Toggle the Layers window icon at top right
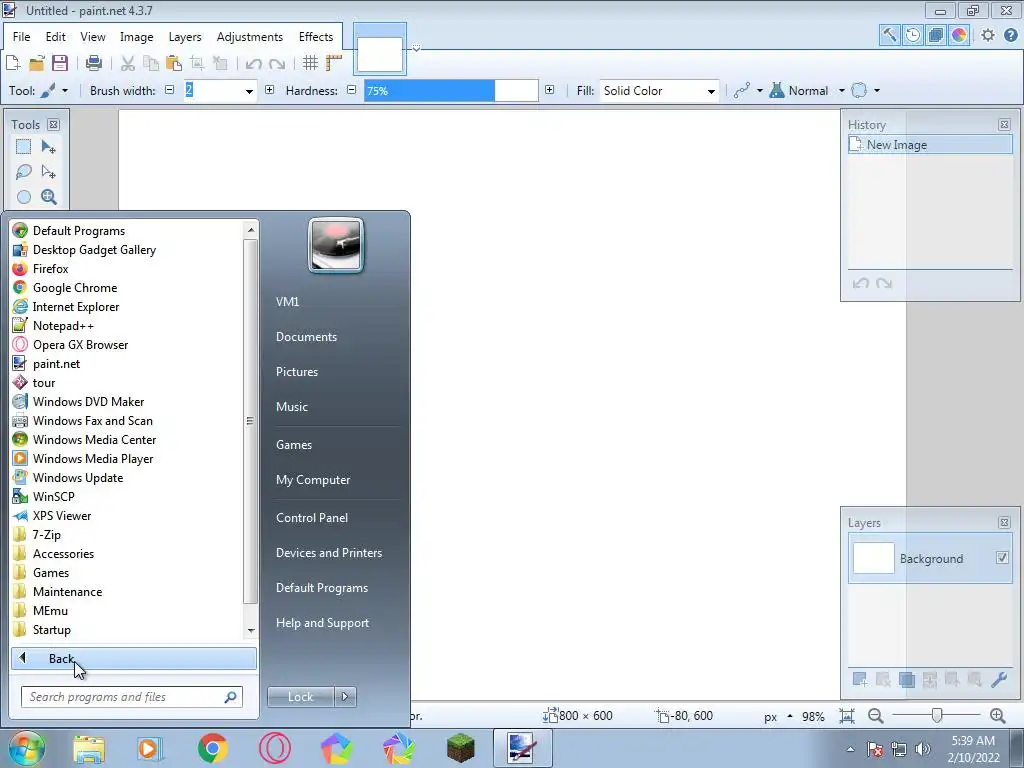Image resolution: width=1024 pixels, height=768 pixels. [936, 35]
